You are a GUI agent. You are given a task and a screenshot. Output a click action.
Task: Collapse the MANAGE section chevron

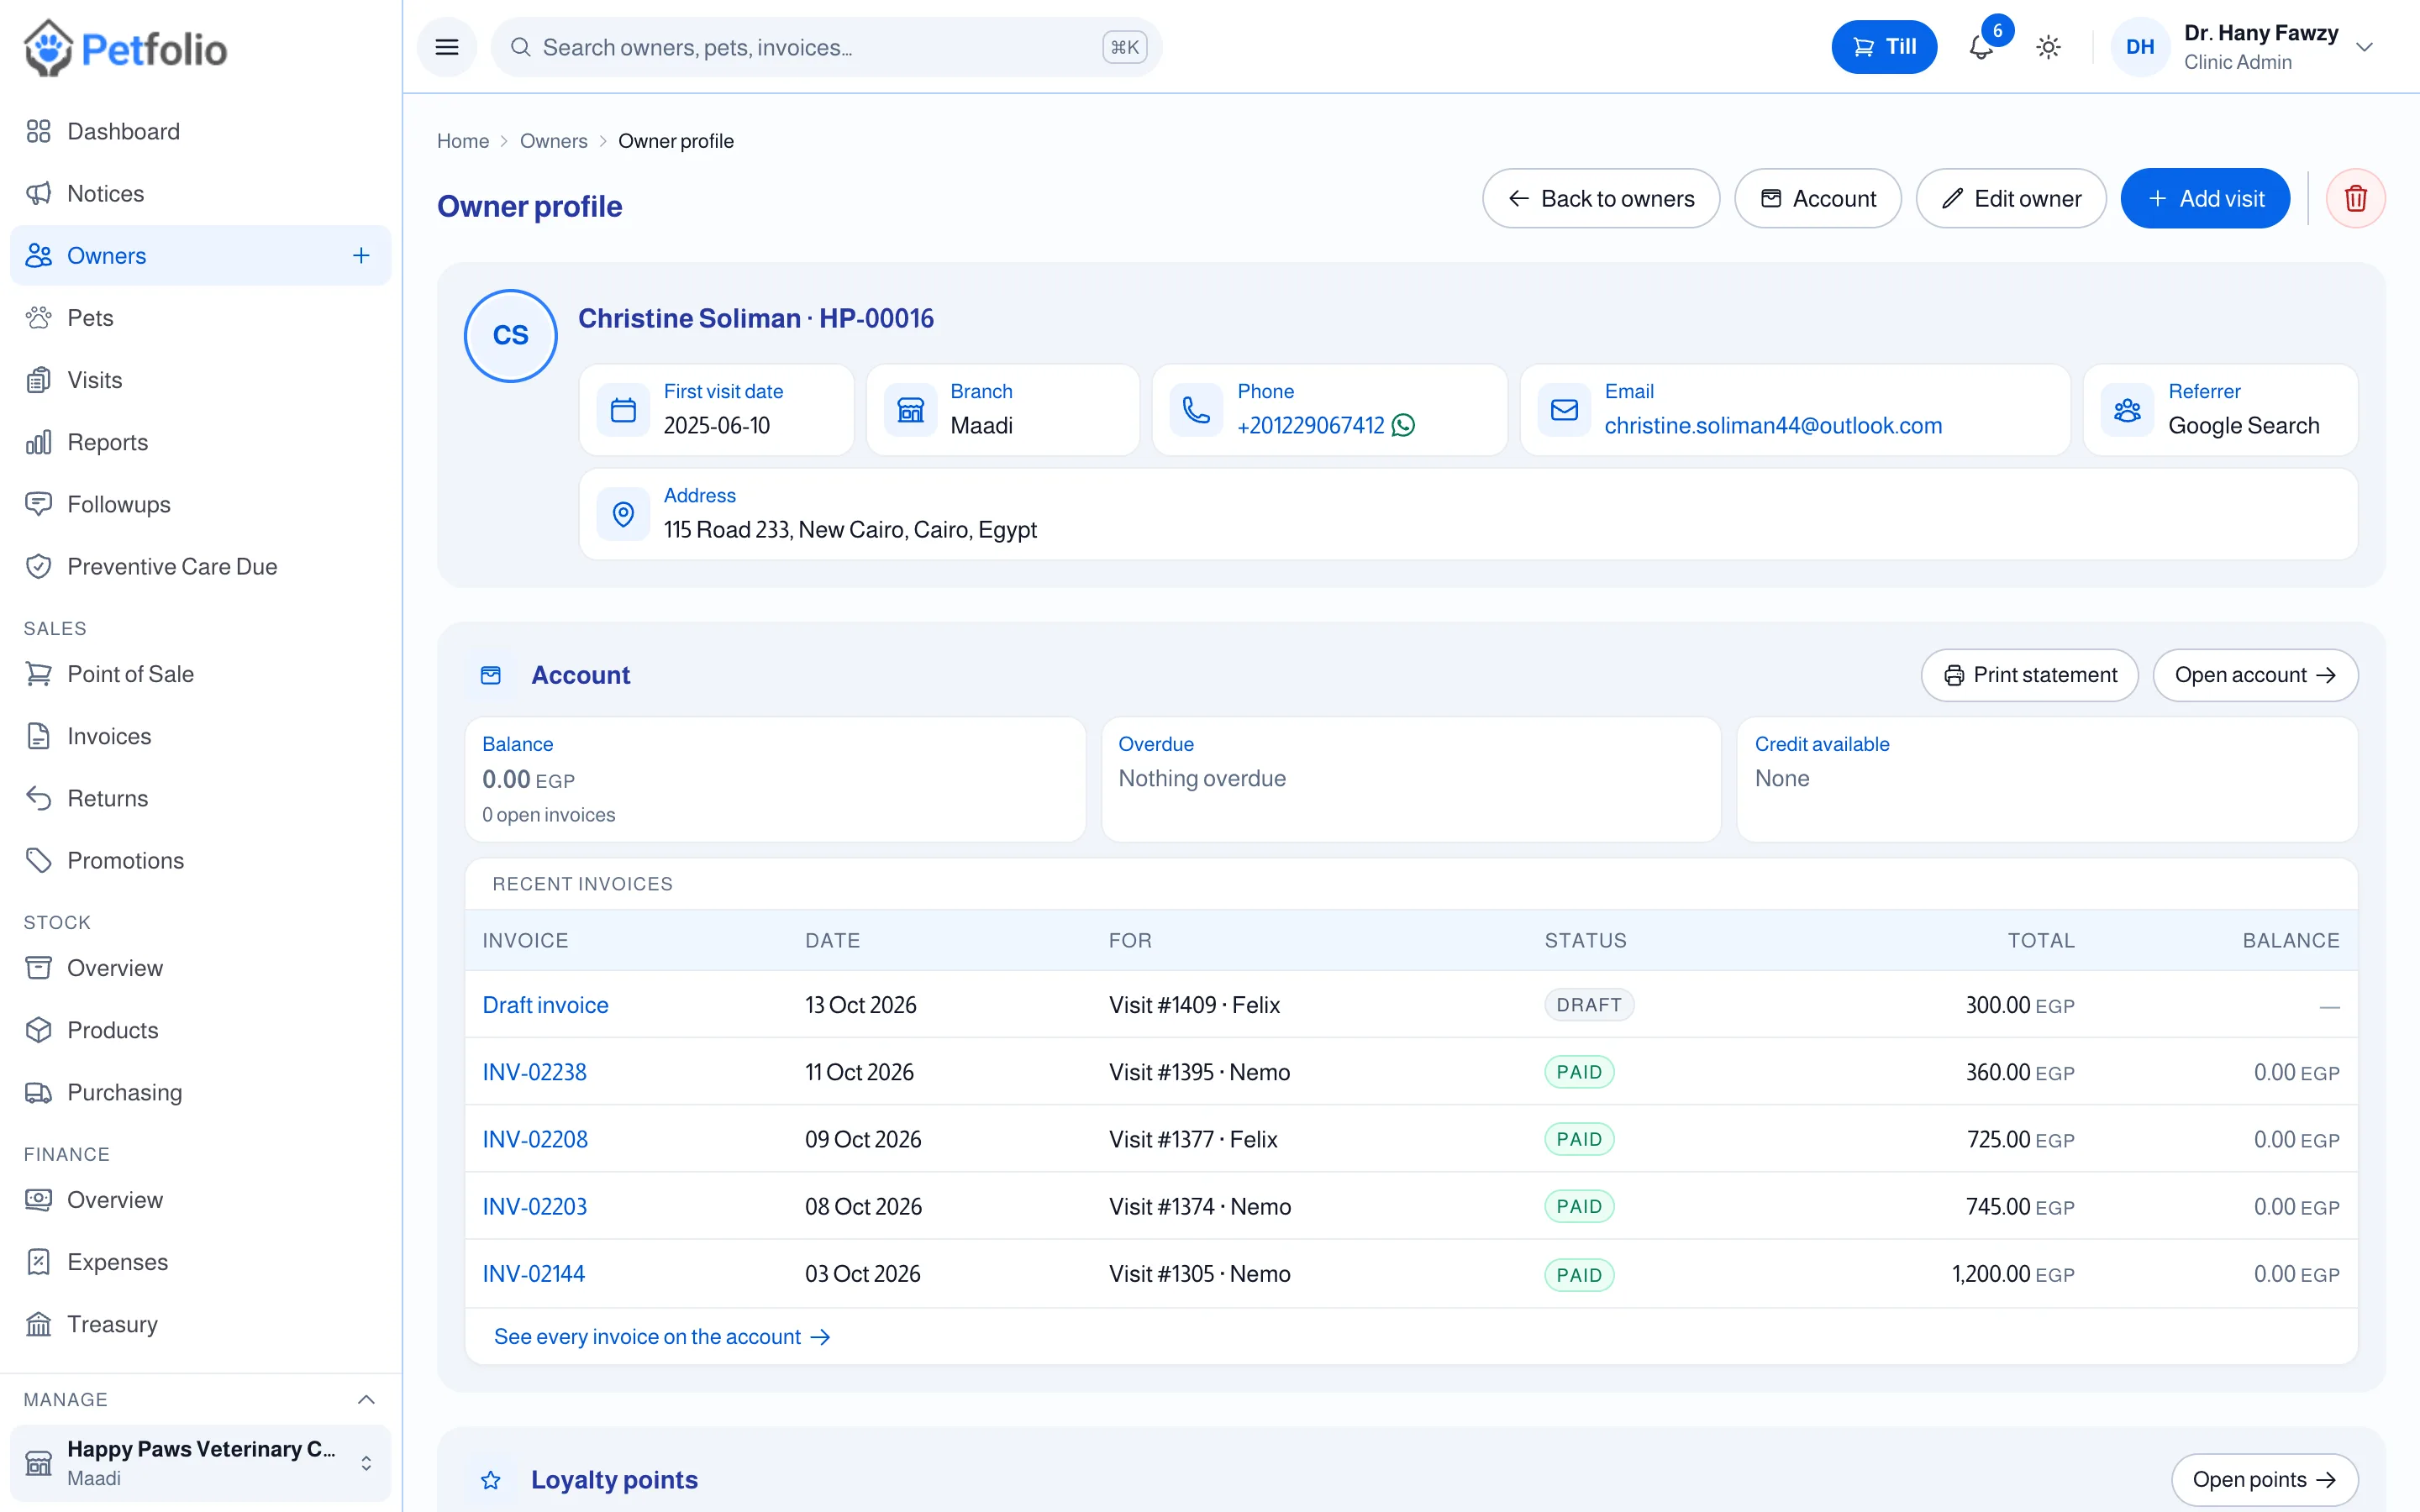click(x=366, y=1399)
